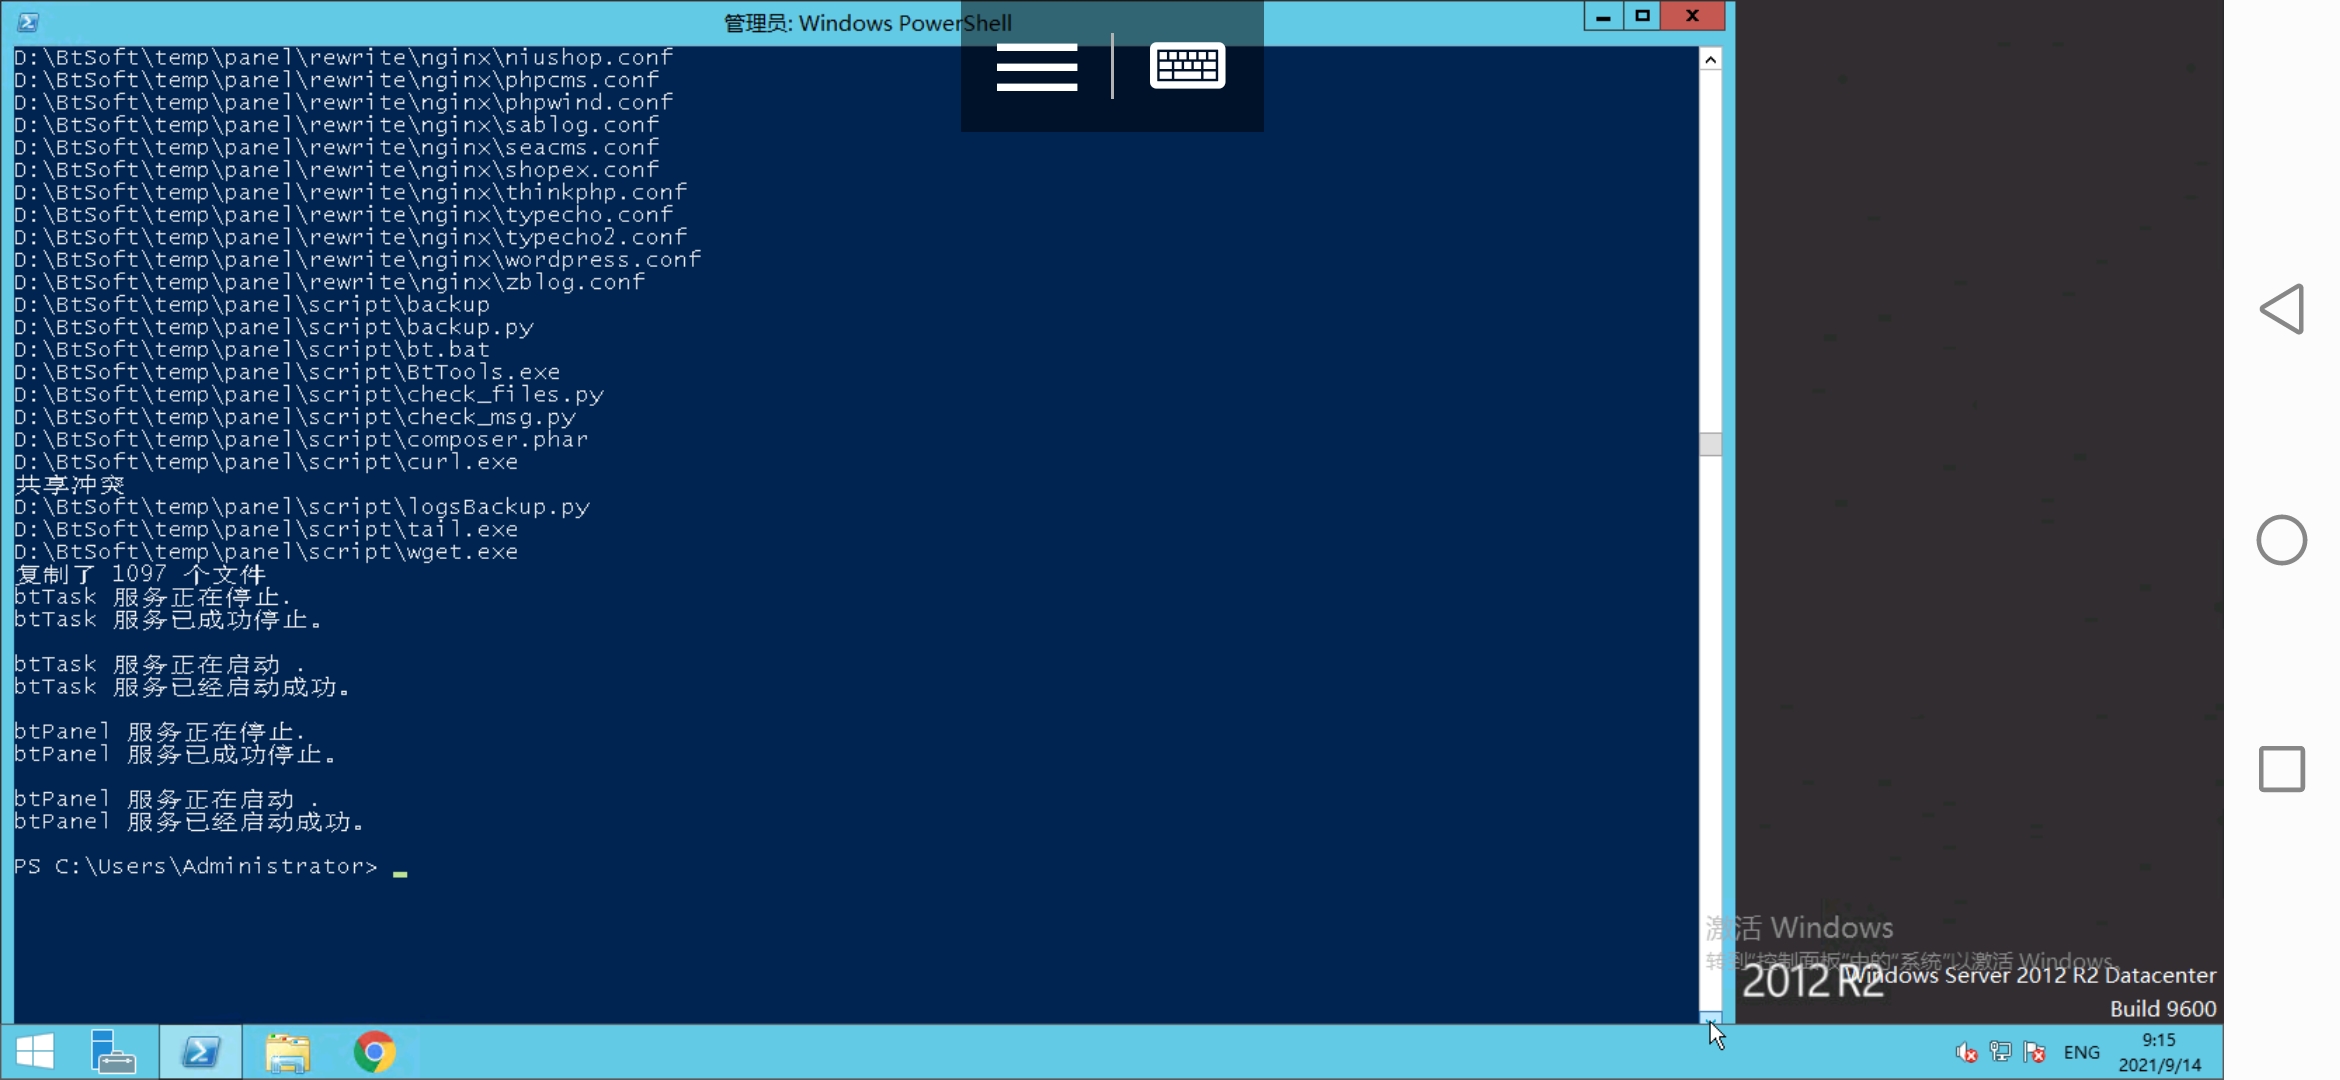Click PowerShell scrollbar up arrow

point(1711,60)
